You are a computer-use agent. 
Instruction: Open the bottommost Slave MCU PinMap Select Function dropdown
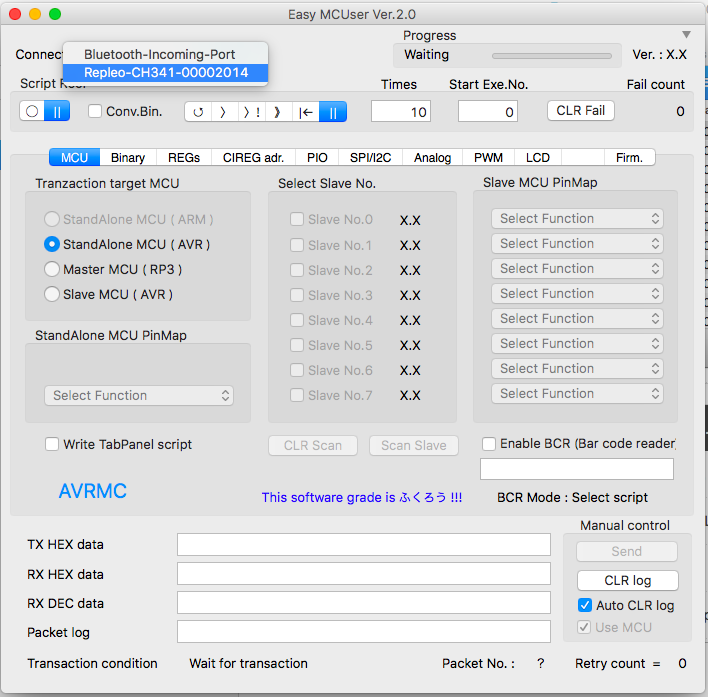577,394
